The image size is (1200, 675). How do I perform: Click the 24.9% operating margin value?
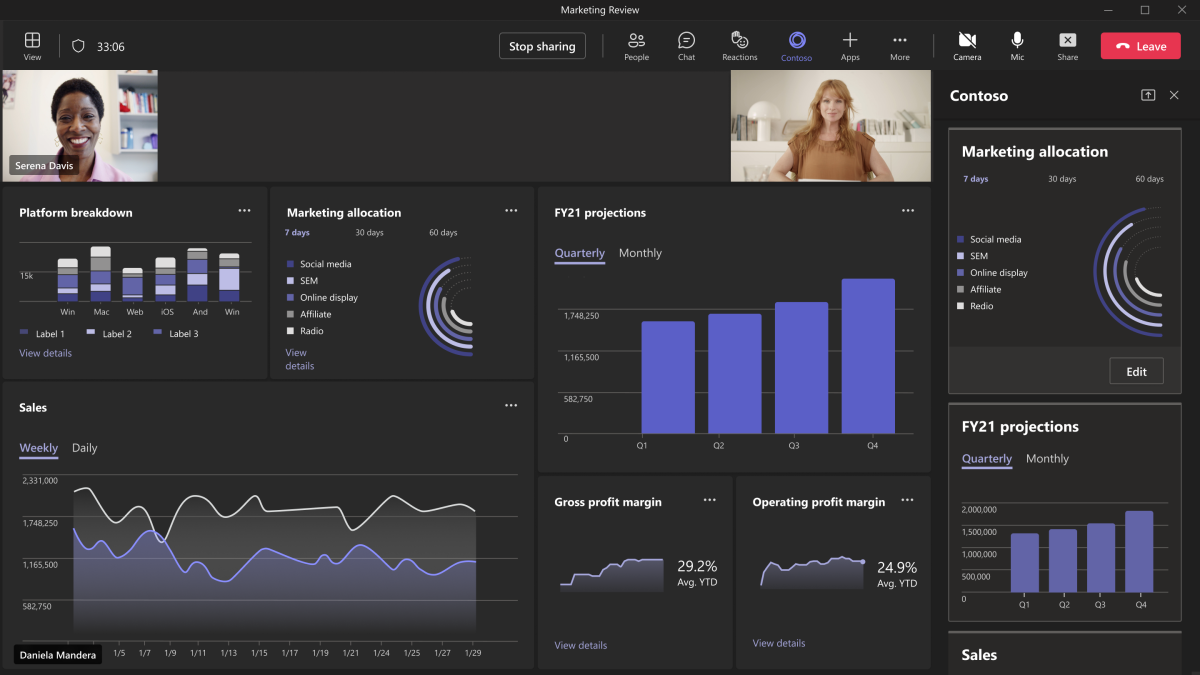pos(897,568)
